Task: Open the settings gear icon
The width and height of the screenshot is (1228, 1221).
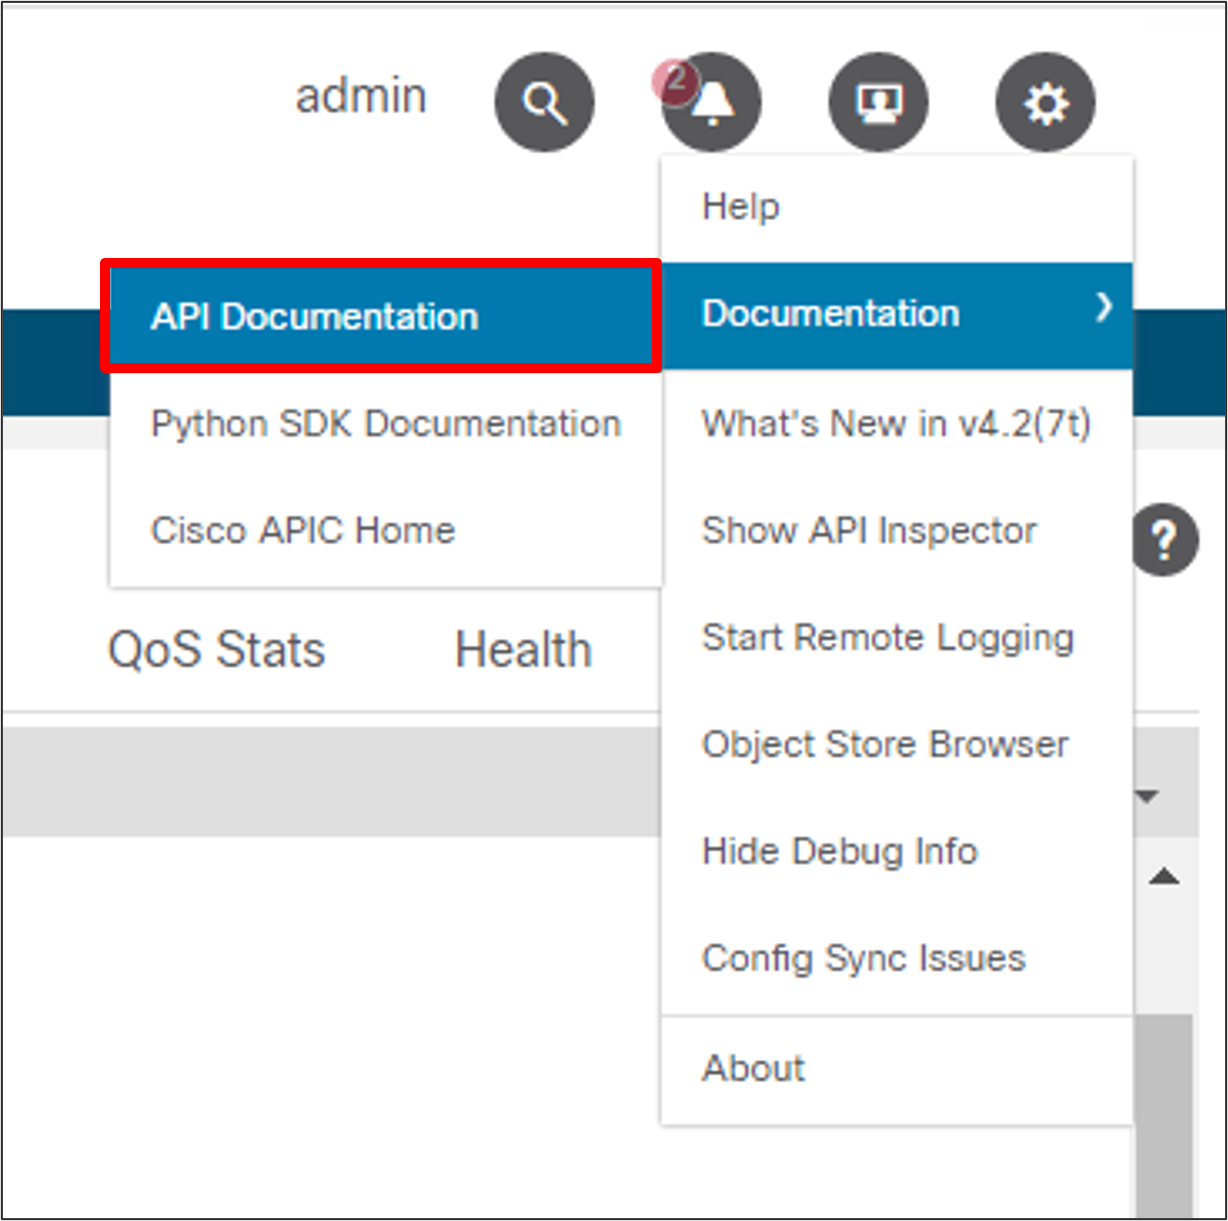Action: (1045, 102)
